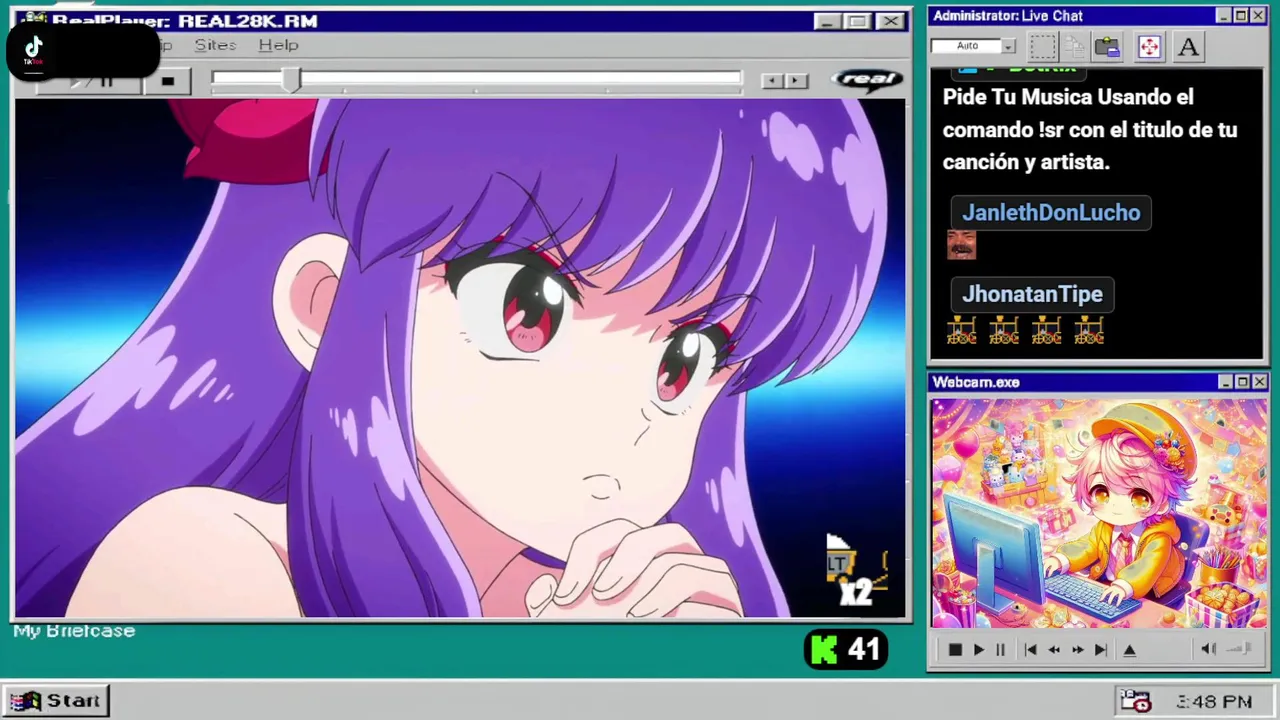Rewind in the Webcam.exe controls
The image size is (1280, 720).
pyautogui.click(x=1054, y=650)
